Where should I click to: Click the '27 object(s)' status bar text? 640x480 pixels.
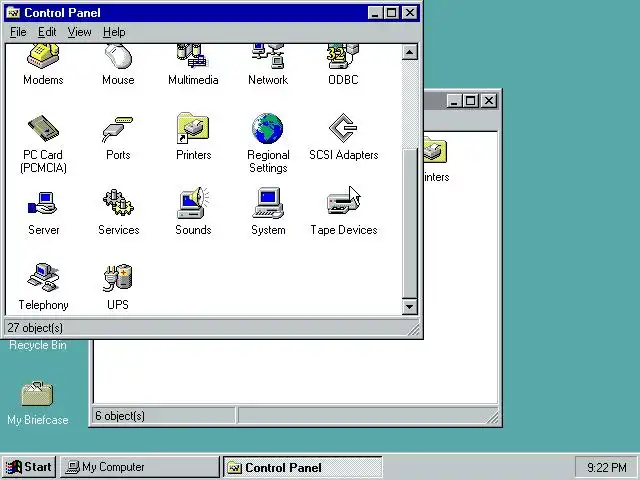click(35, 328)
